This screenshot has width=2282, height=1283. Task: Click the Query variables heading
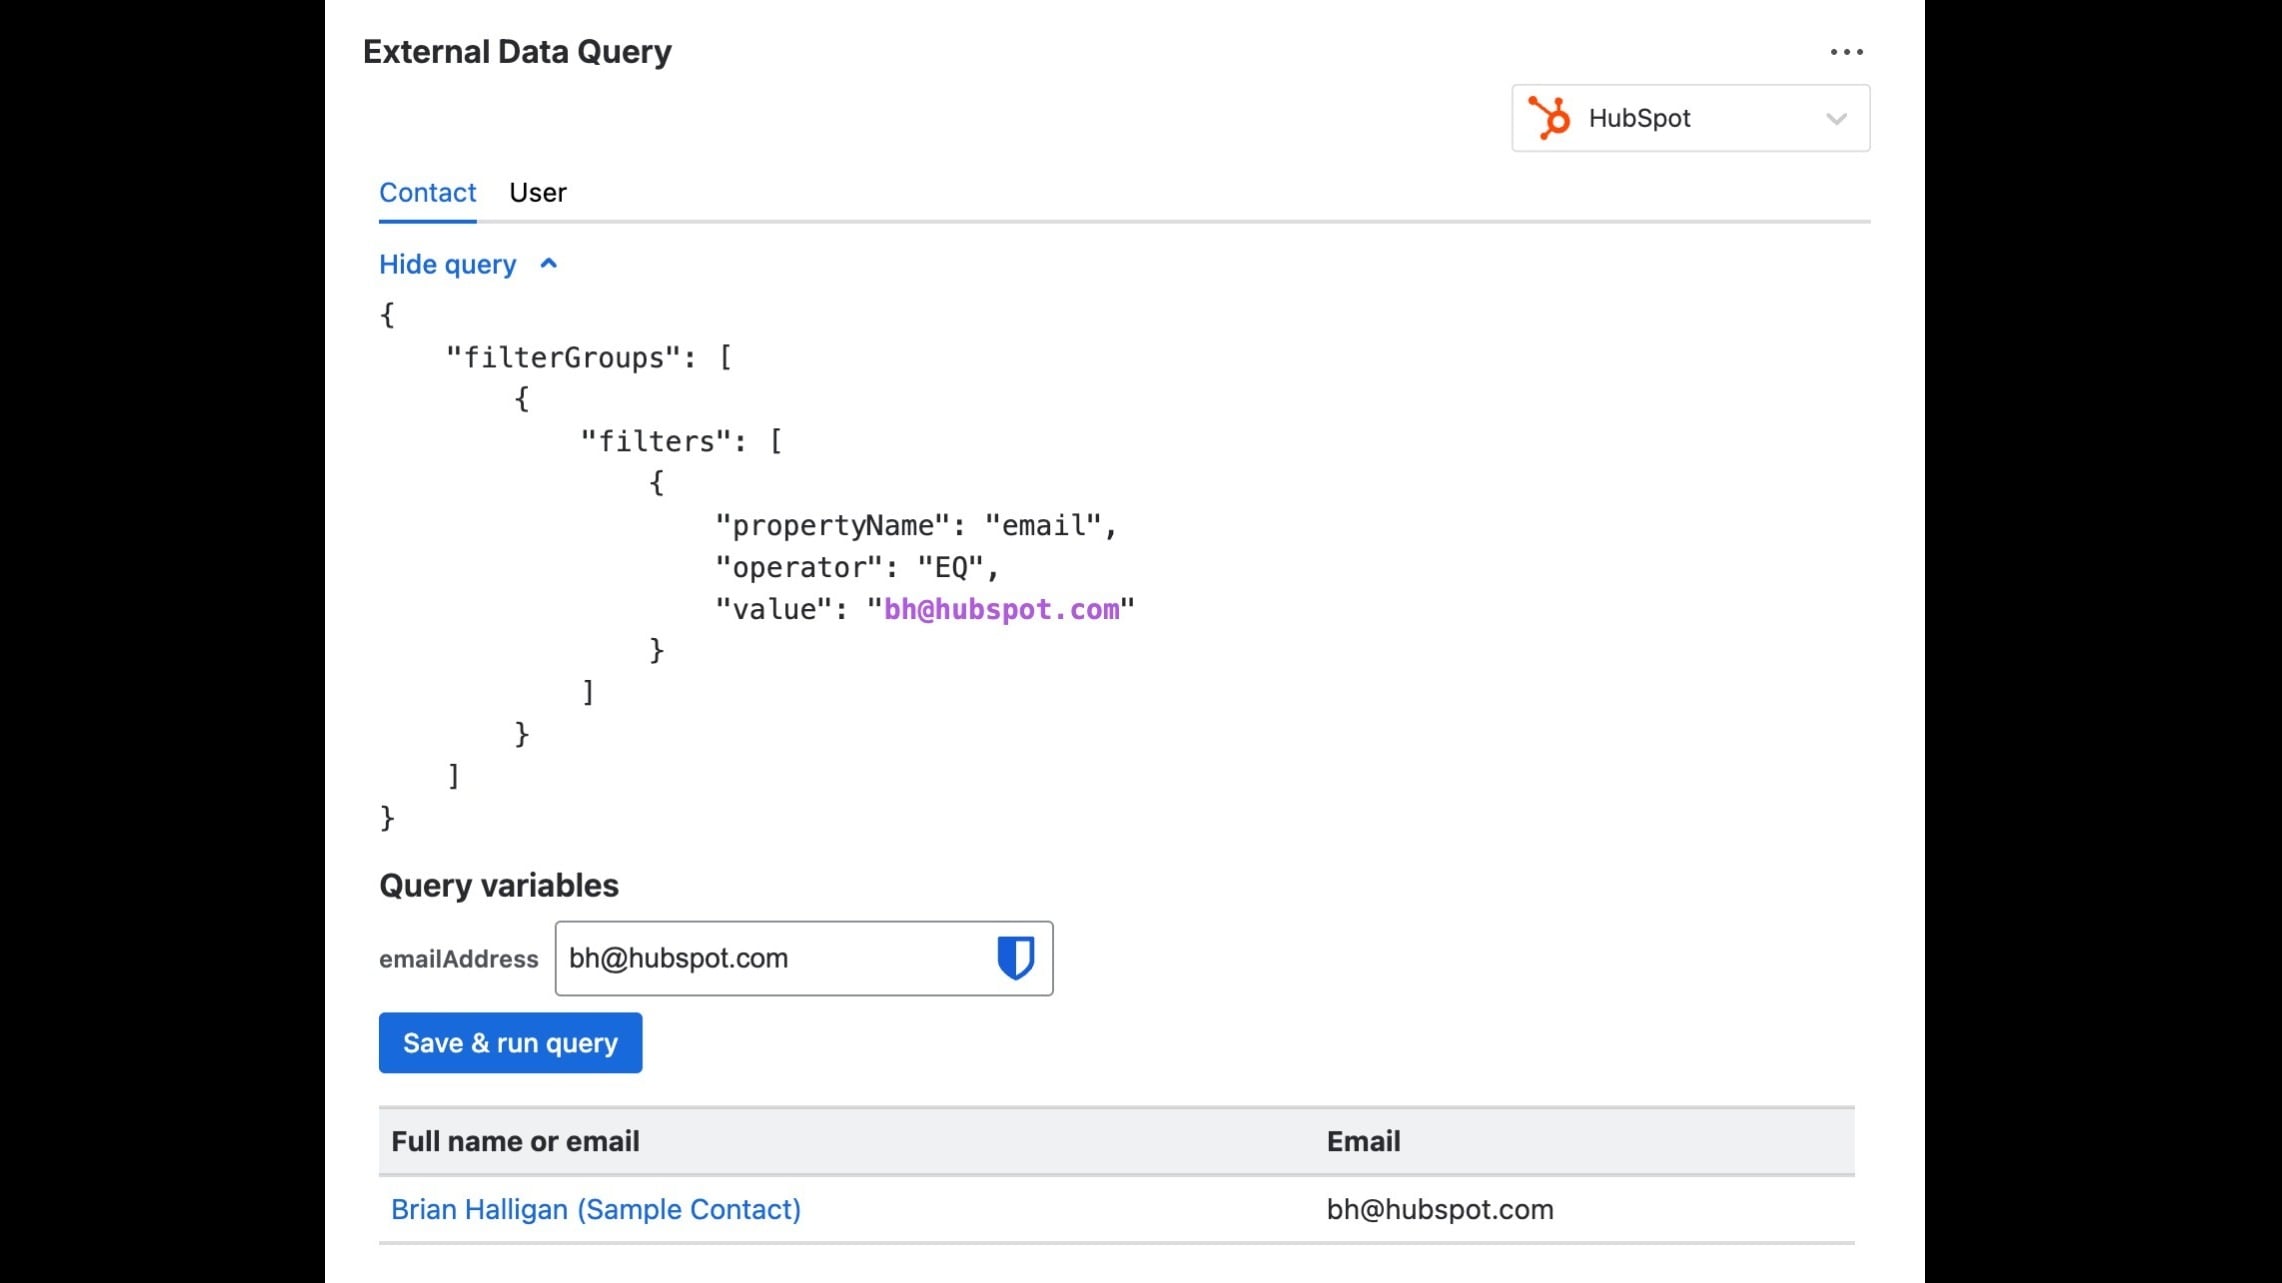coord(498,885)
